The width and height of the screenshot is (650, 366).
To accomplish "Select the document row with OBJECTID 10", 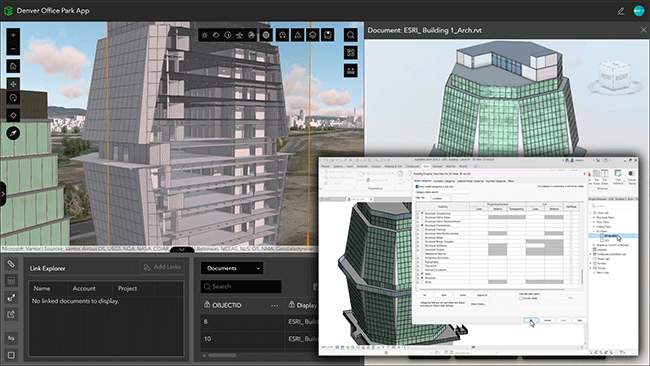I will click(x=259, y=339).
